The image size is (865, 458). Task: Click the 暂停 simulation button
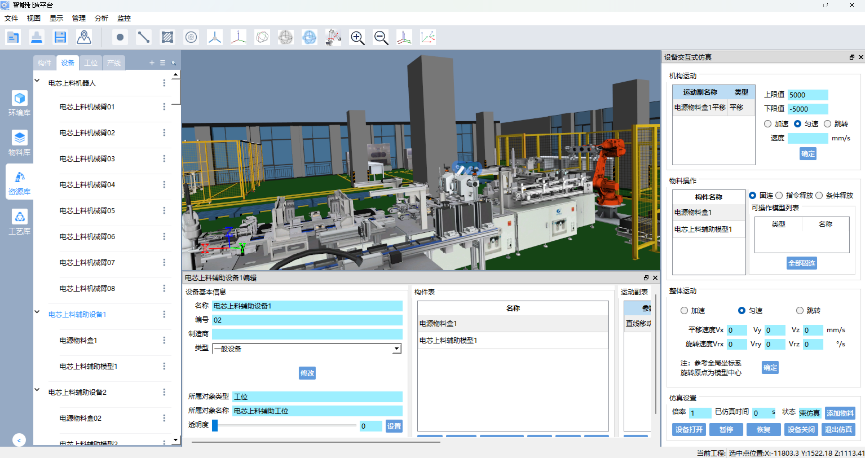pos(725,429)
